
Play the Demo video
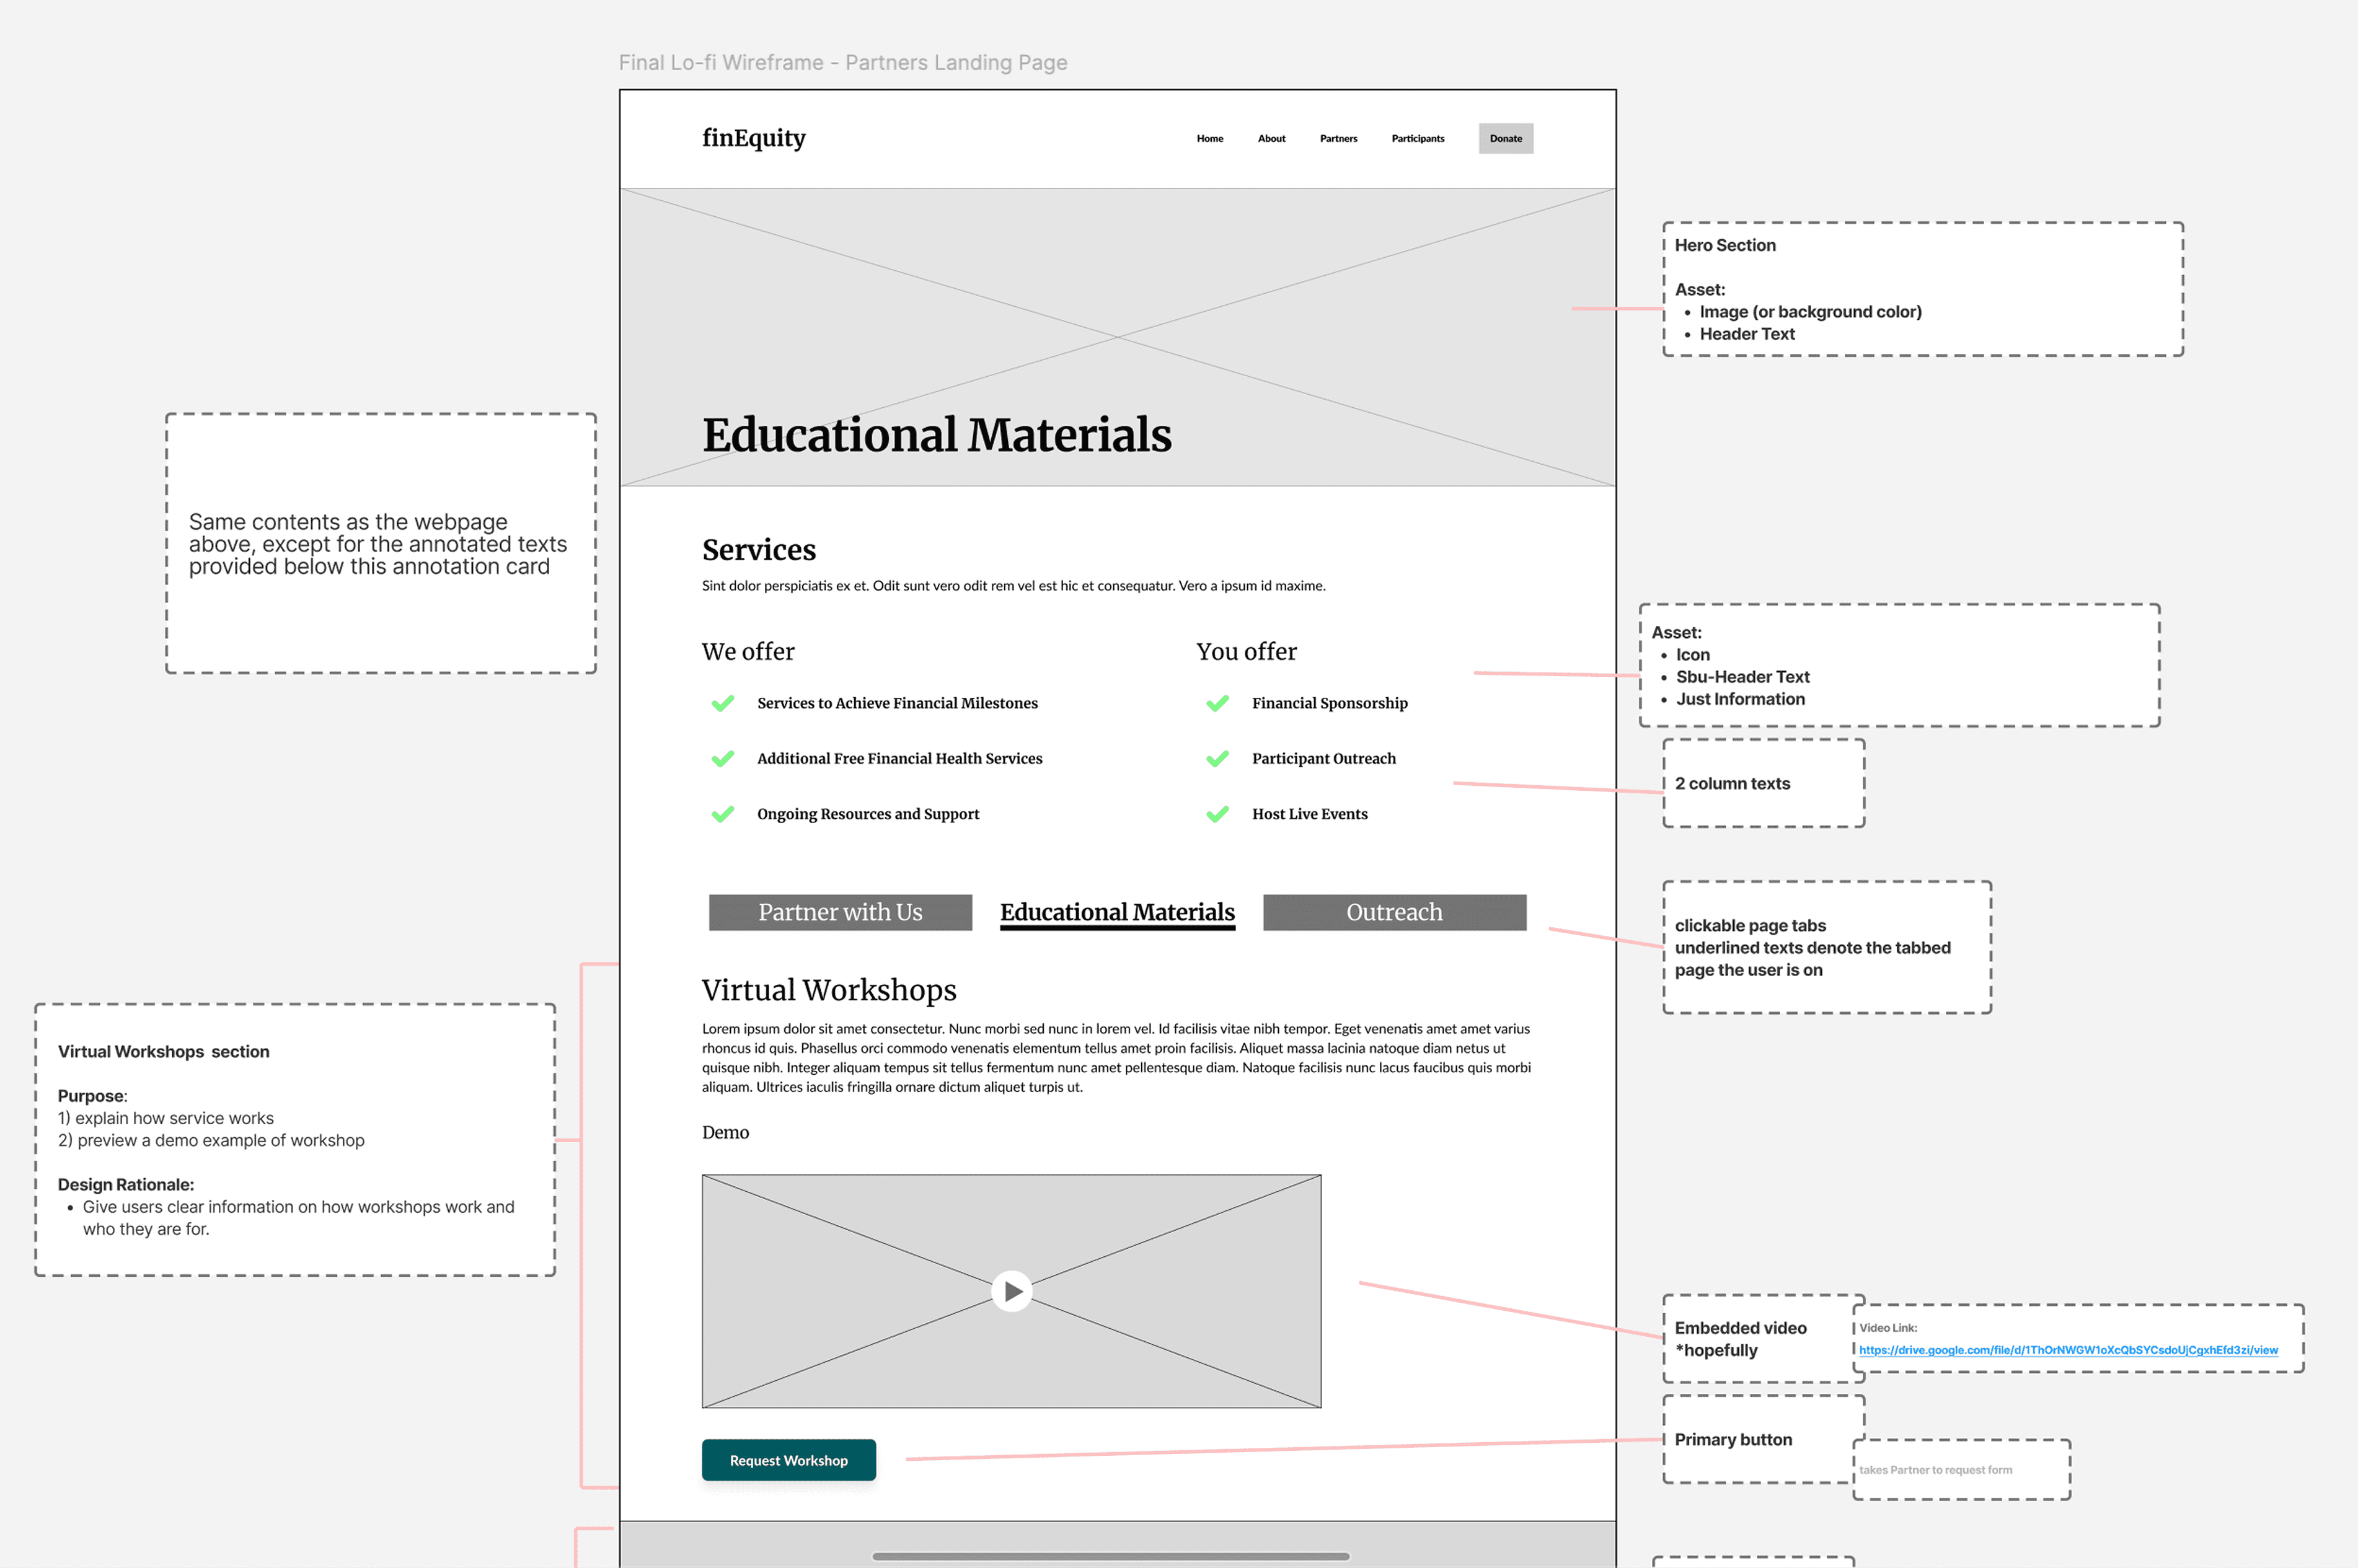1011,1291
